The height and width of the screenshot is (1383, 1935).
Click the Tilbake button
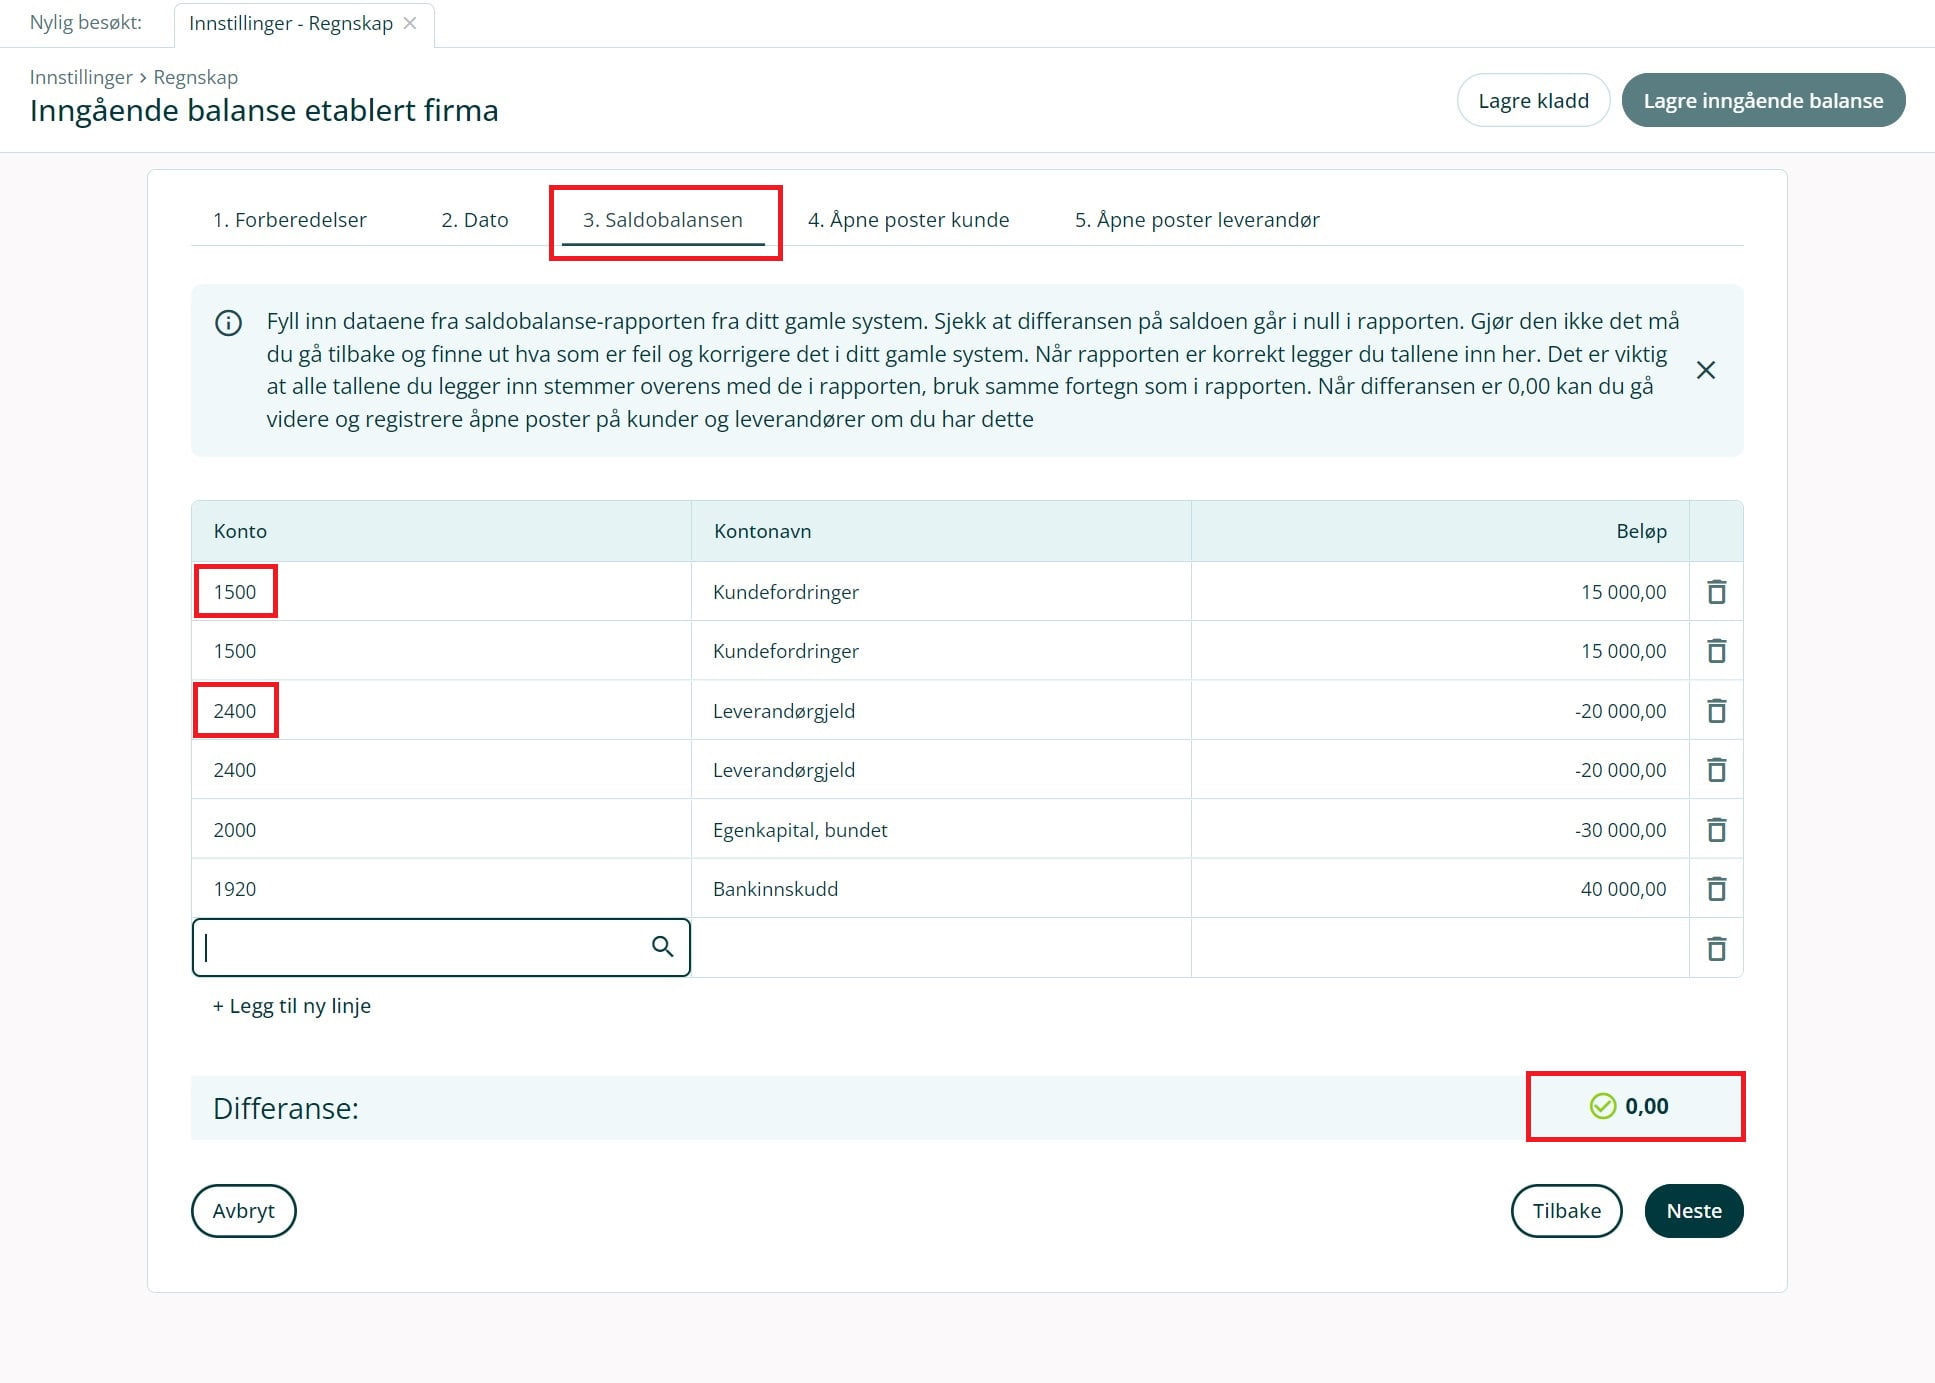tap(1566, 1211)
